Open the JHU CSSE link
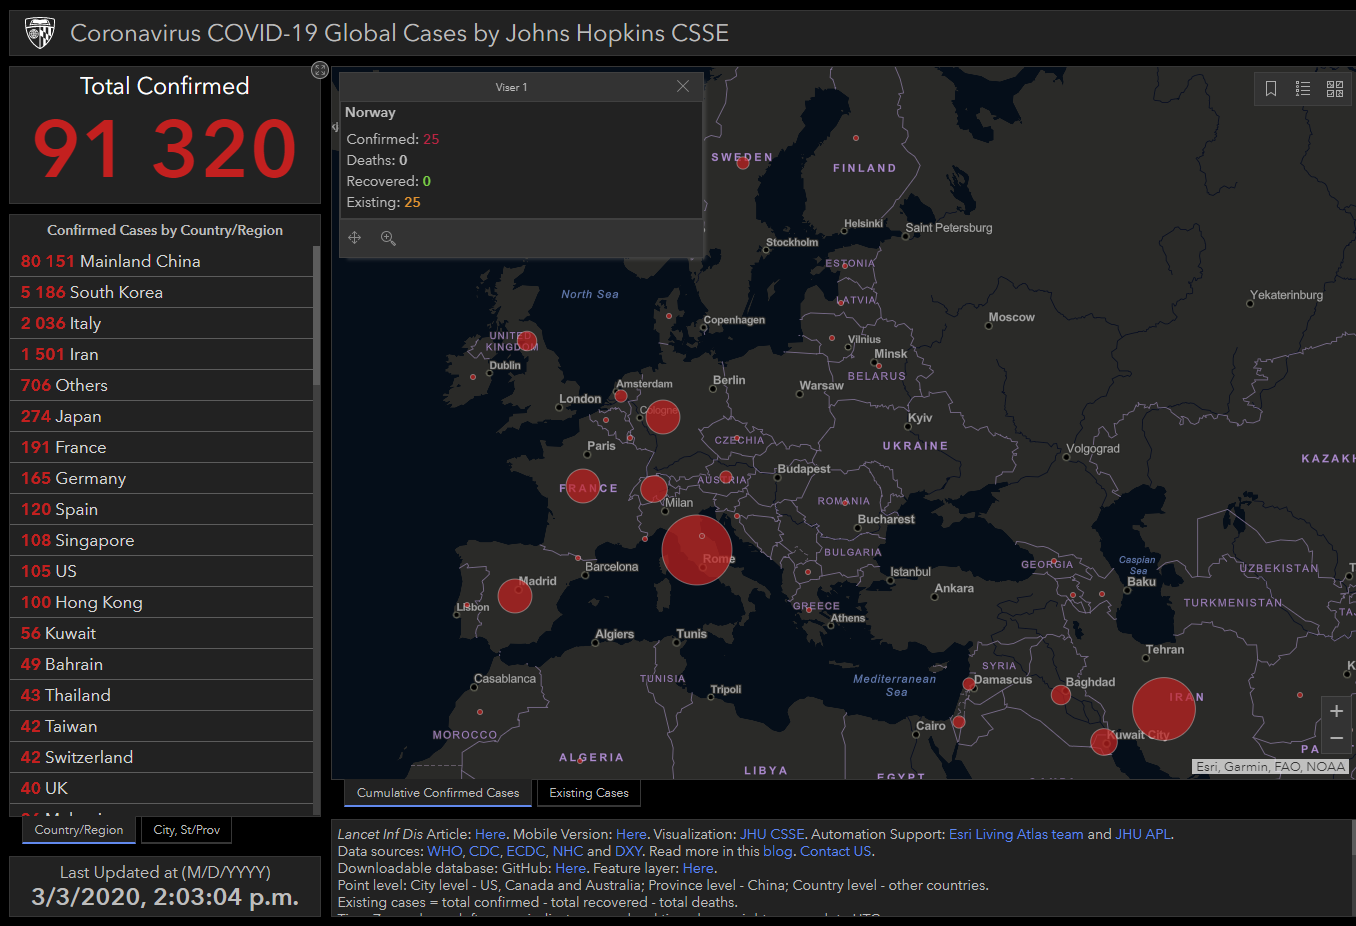Screen dimensions: 1356x926 click(772, 834)
